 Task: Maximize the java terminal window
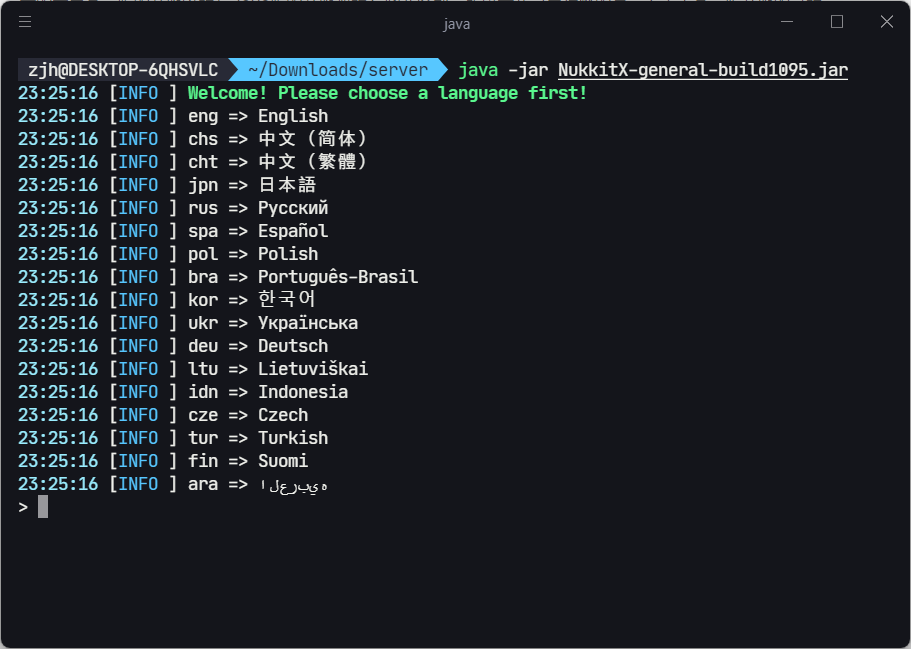[x=837, y=22]
